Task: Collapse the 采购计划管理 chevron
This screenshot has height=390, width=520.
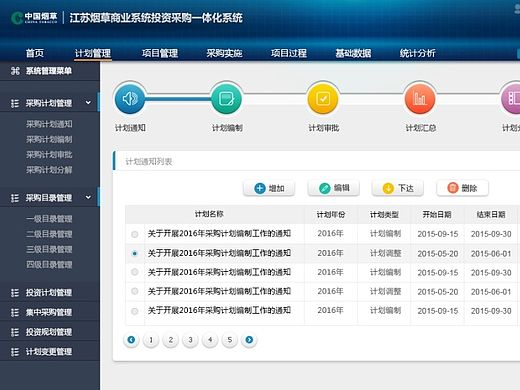Action: pos(88,103)
